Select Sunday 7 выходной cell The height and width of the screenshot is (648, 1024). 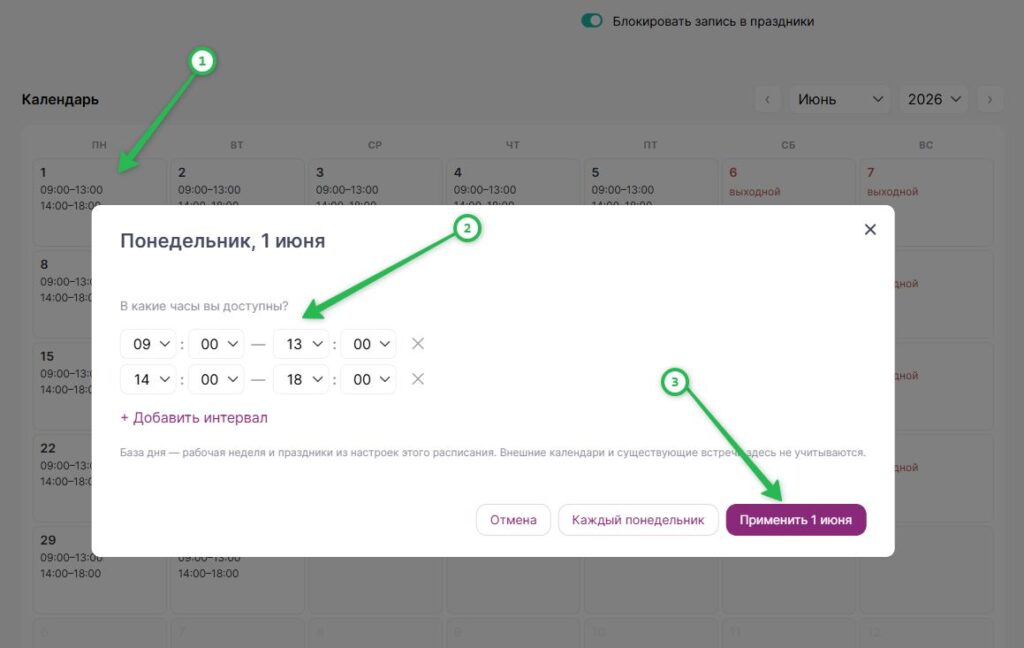[x=926, y=202]
